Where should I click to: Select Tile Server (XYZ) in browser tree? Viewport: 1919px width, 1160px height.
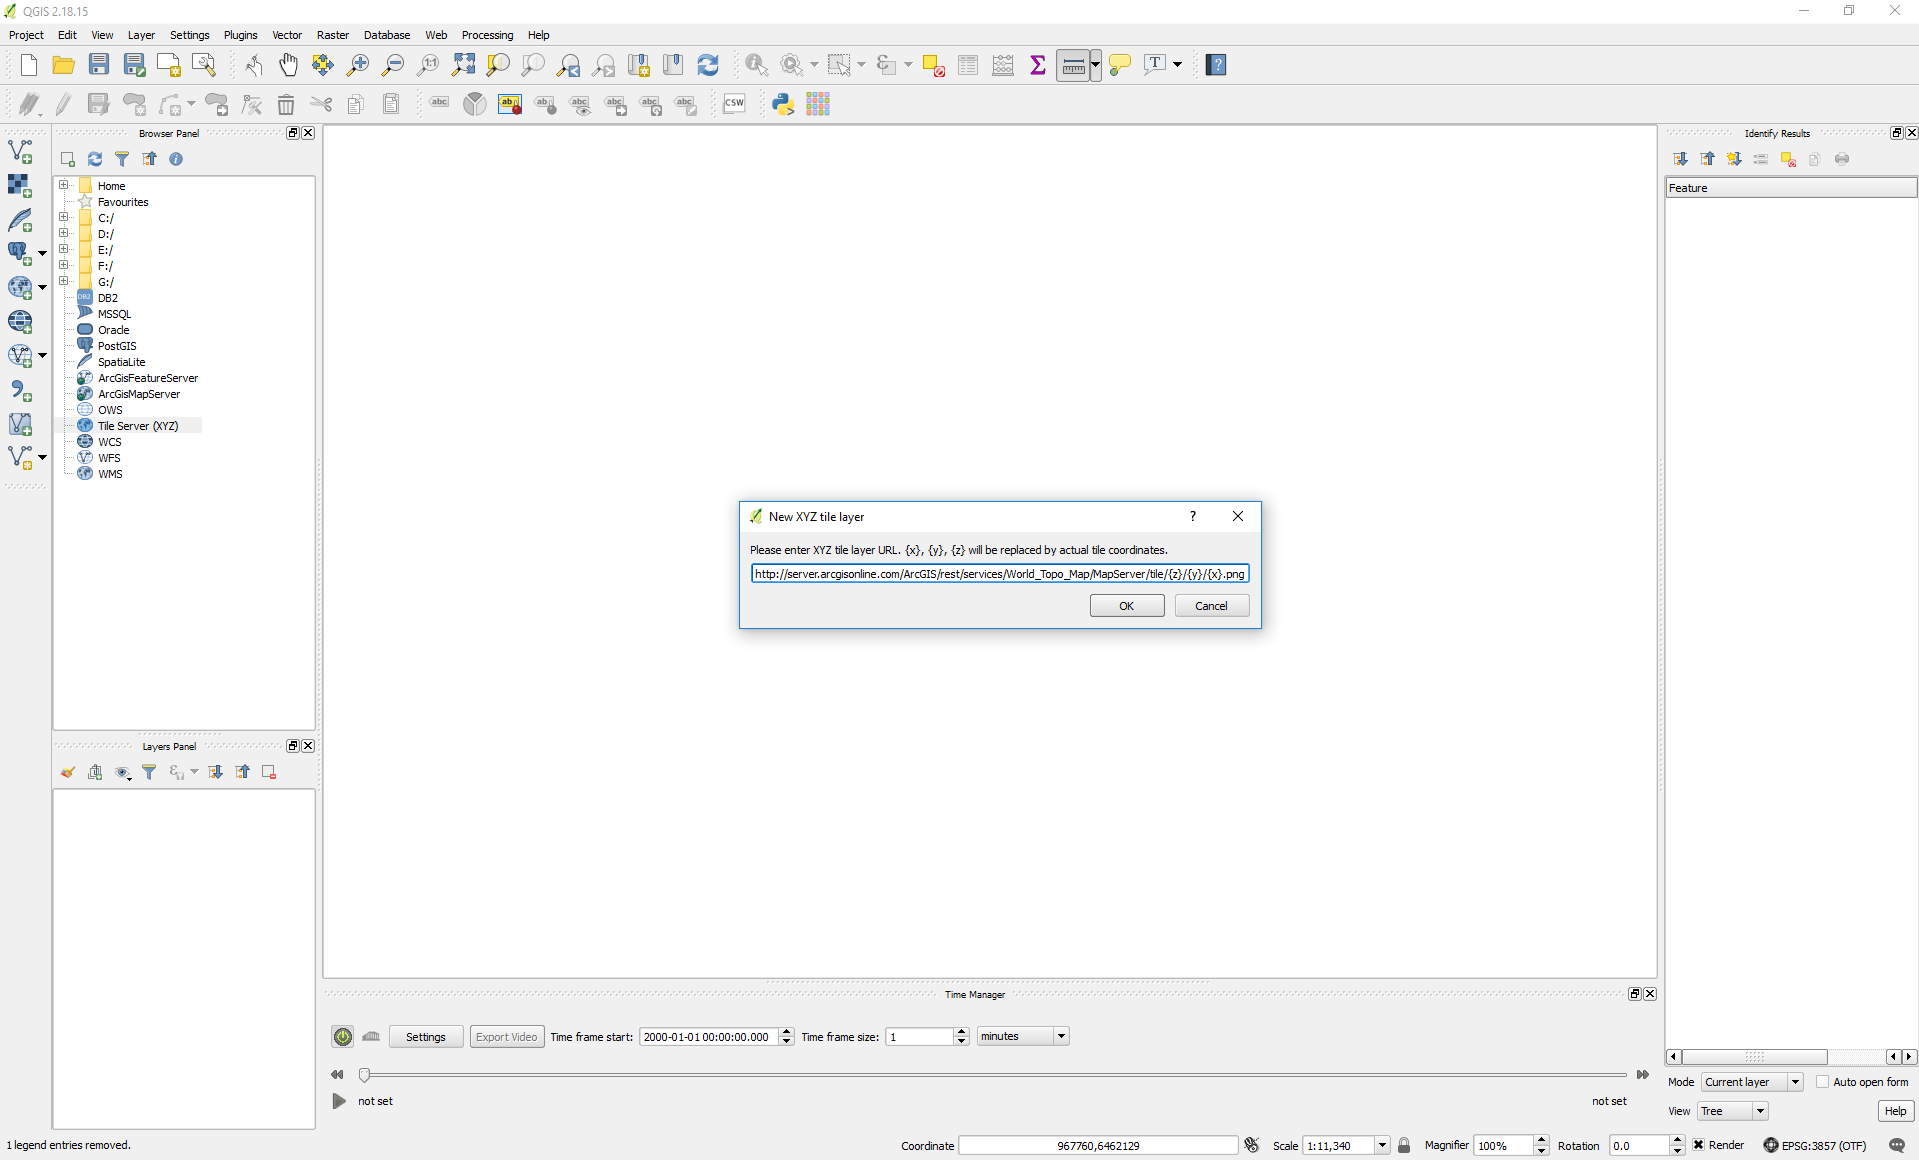pyautogui.click(x=138, y=426)
